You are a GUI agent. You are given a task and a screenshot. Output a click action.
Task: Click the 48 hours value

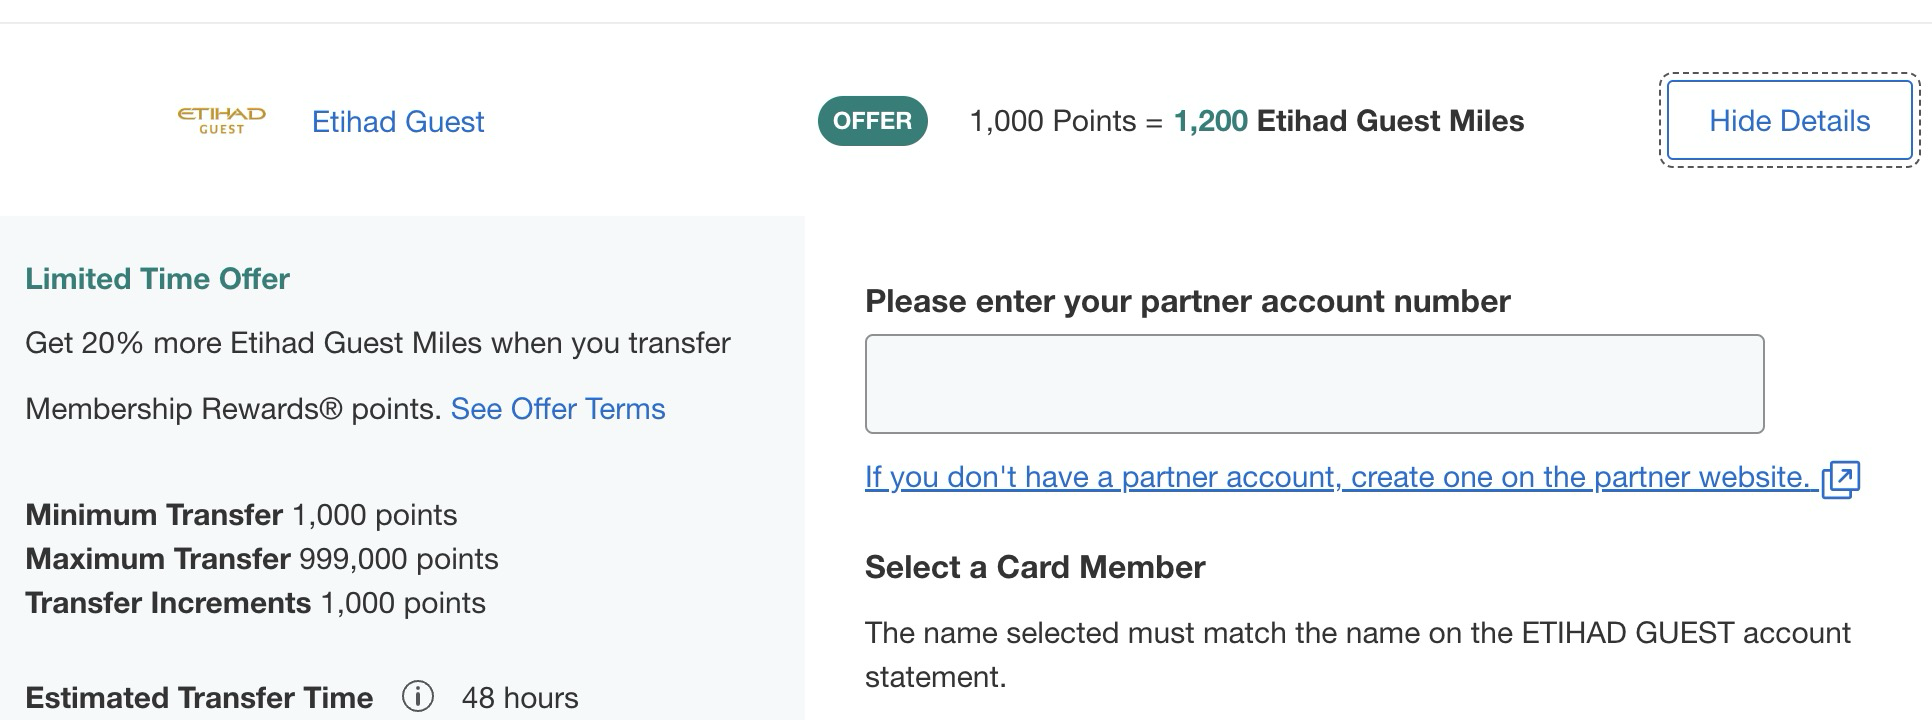[x=520, y=697]
